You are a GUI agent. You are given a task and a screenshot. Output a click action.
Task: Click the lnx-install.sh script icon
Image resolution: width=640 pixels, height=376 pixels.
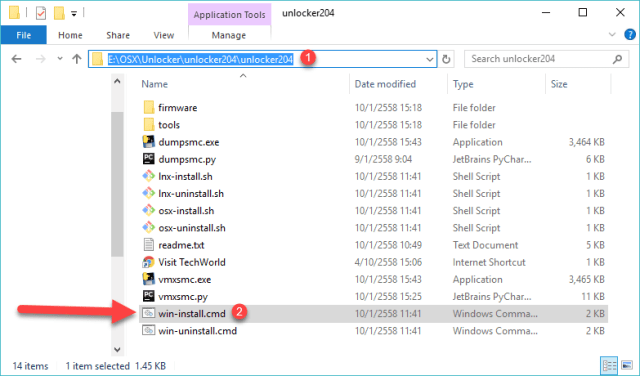tap(149, 176)
